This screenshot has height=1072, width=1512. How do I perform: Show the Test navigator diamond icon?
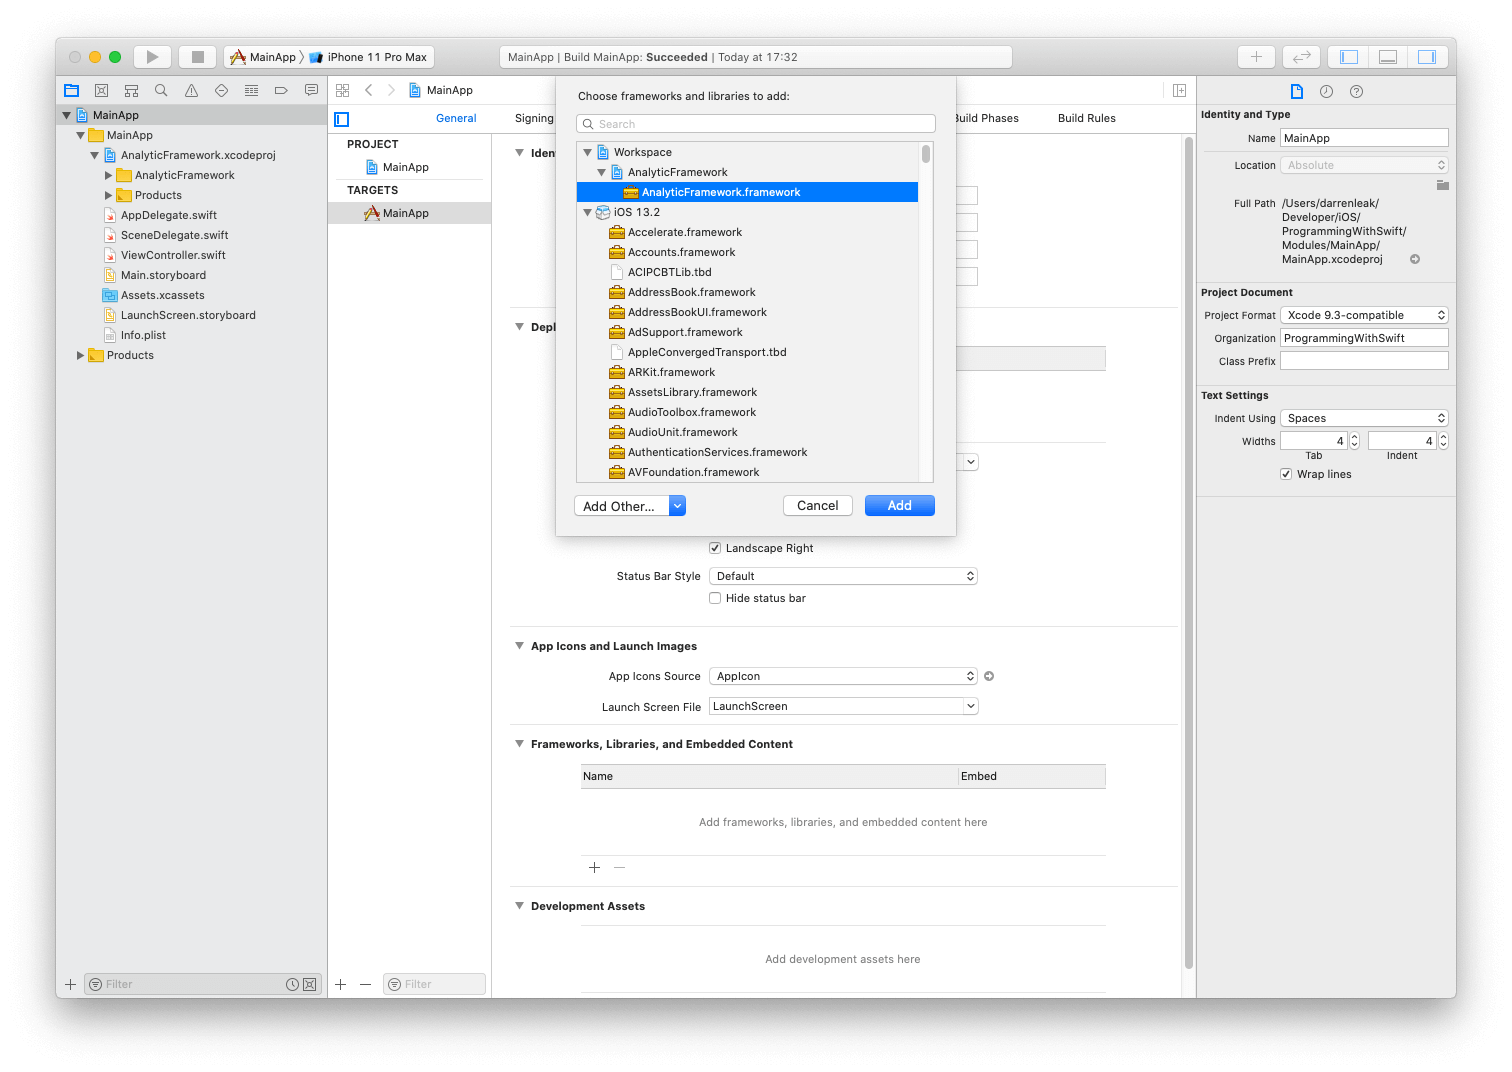pyautogui.click(x=221, y=90)
